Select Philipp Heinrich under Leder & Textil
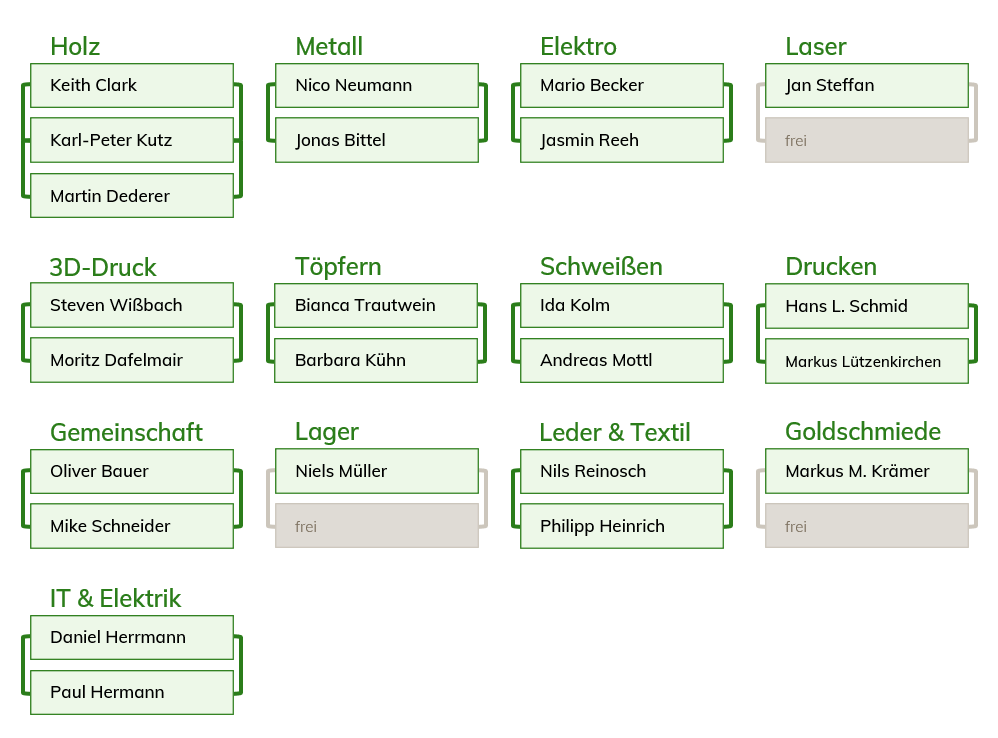The width and height of the screenshot is (998, 738). click(622, 526)
